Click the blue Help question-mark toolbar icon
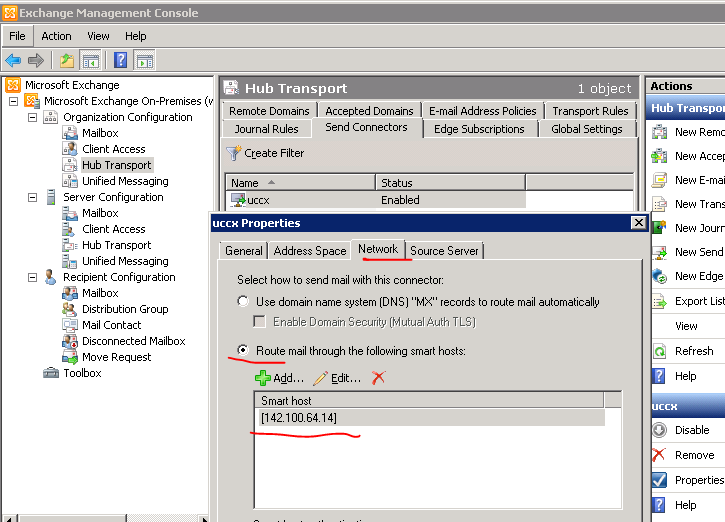 [121, 60]
